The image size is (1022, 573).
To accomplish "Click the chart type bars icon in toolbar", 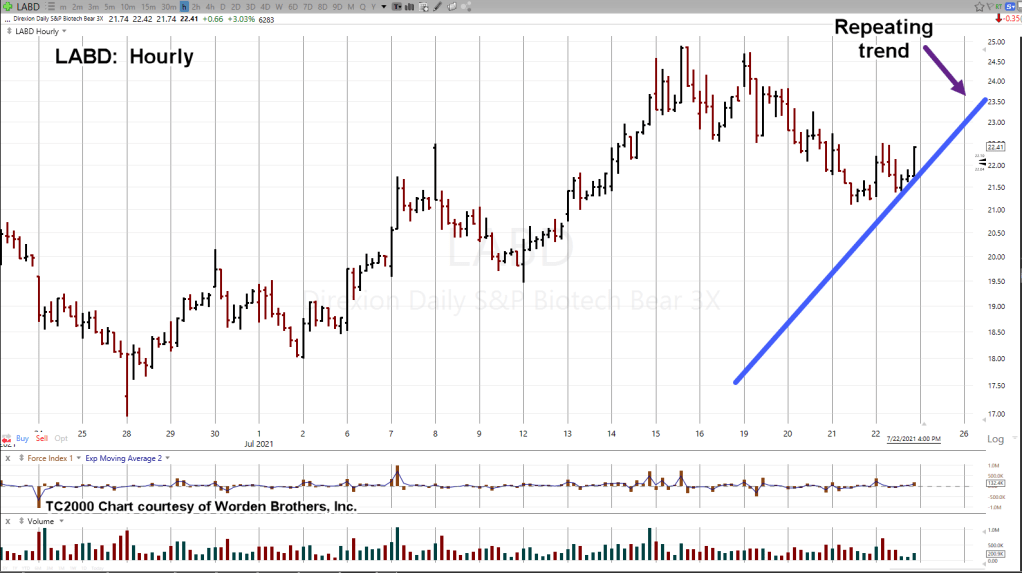I will [x=409, y=7].
